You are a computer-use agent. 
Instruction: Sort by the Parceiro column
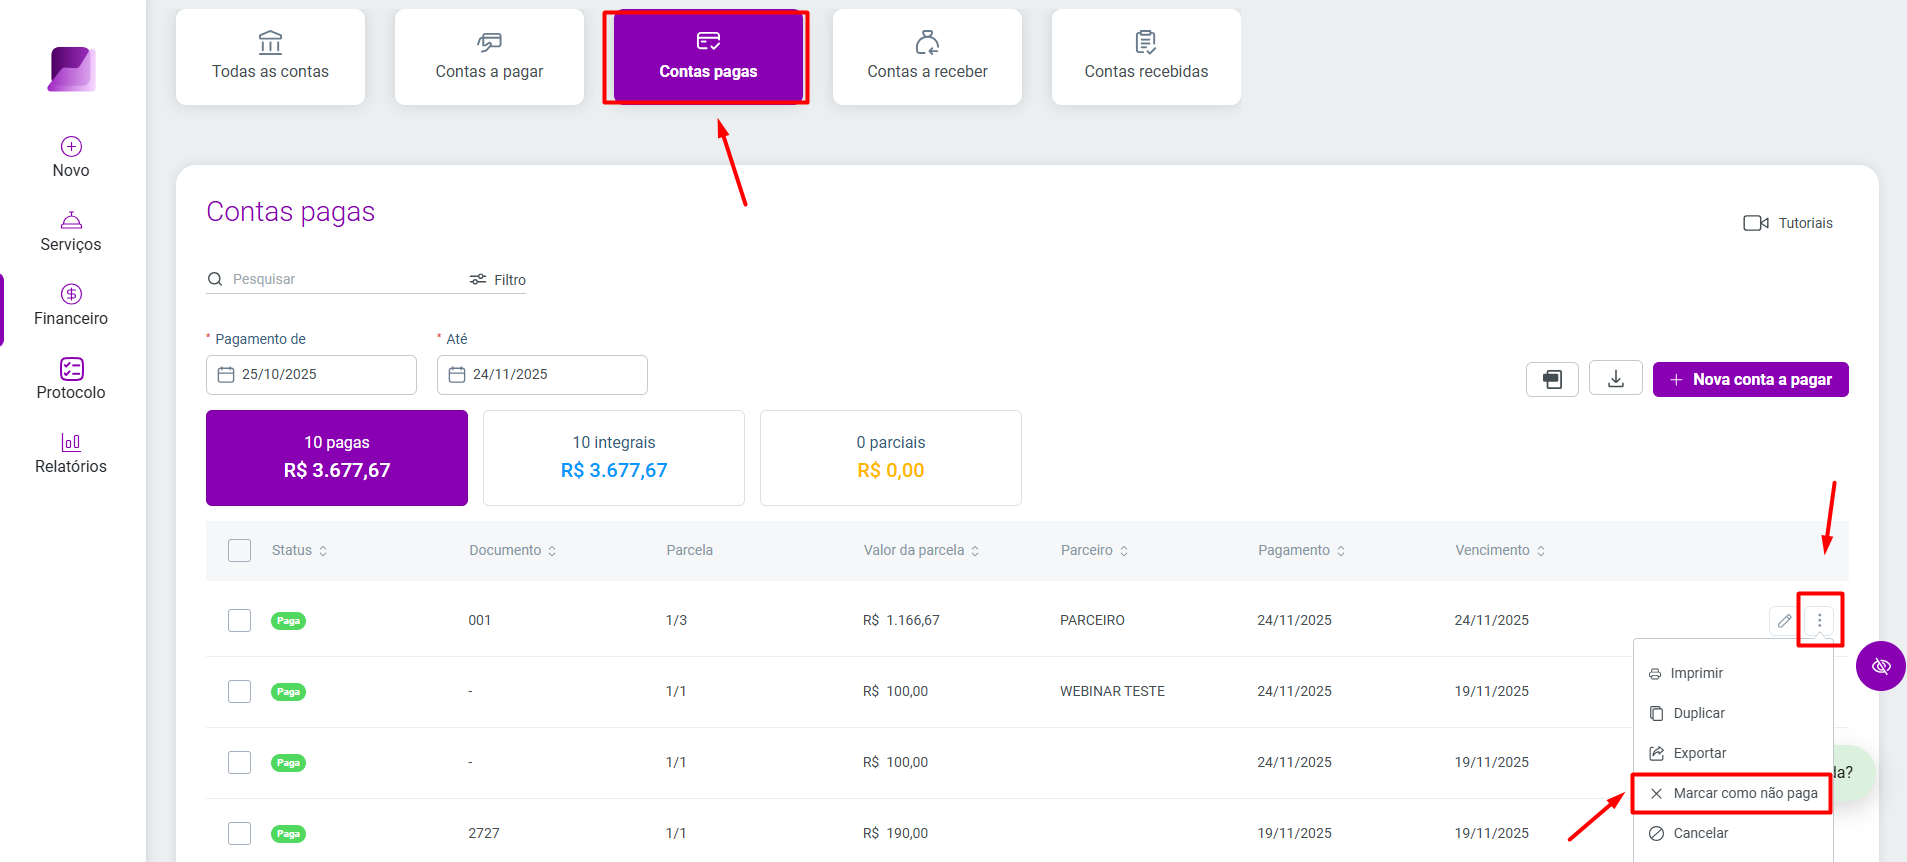tap(1095, 550)
